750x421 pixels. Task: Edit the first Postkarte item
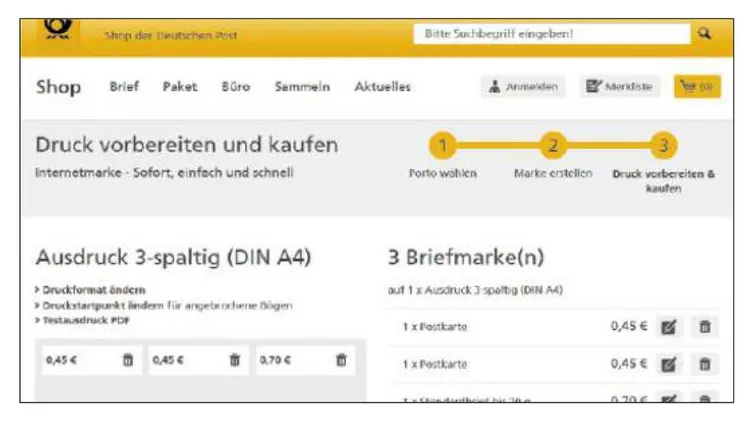pyautogui.click(x=669, y=327)
